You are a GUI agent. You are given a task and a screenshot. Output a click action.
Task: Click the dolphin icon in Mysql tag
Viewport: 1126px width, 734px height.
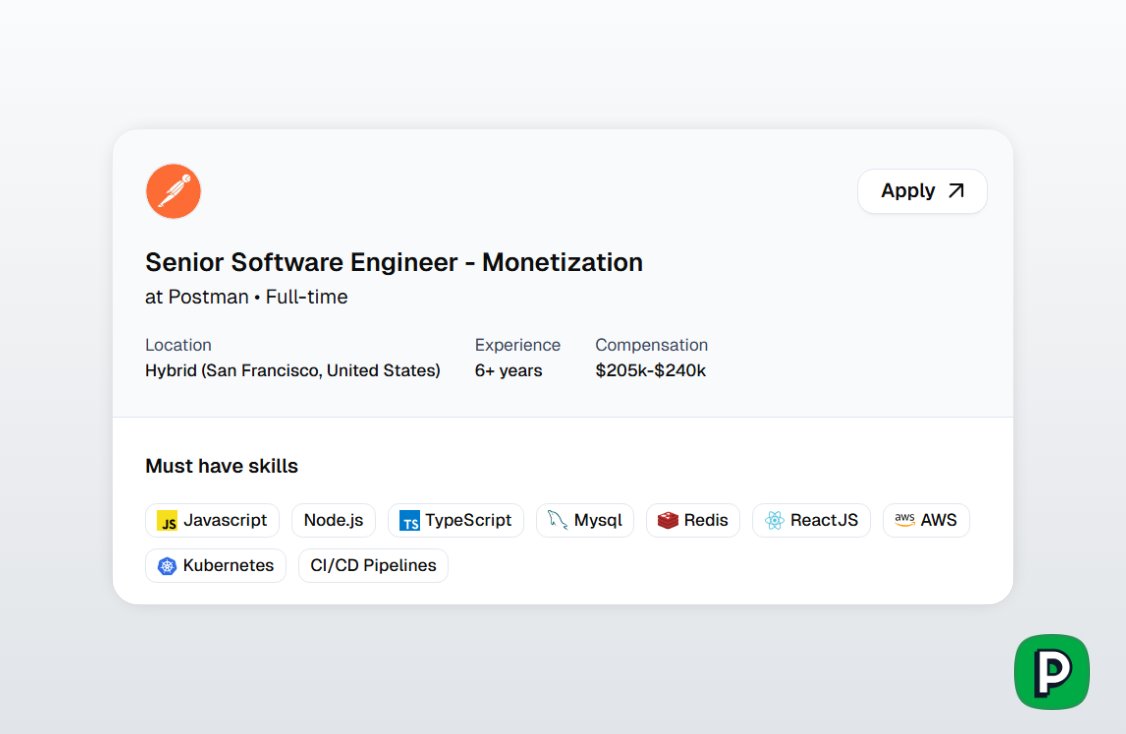tap(557, 520)
